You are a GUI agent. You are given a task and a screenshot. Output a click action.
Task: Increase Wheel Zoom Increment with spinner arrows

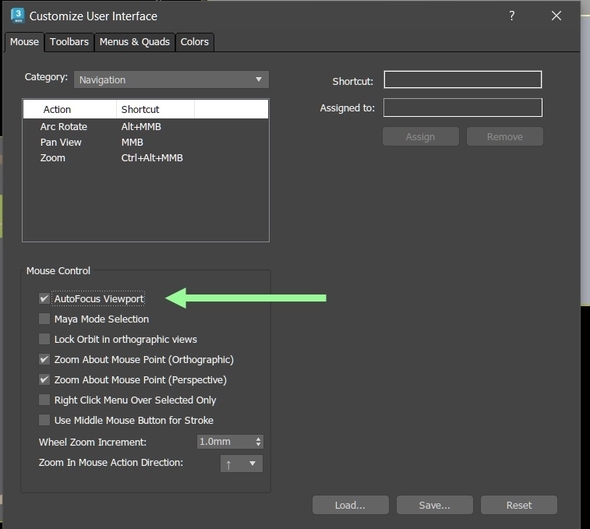click(258, 439)
